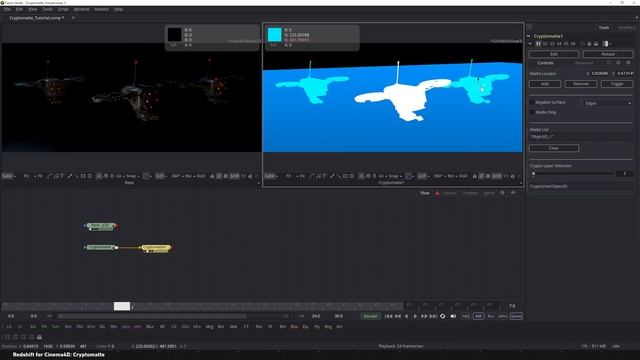Viewport: 640px width, 360px height.
Task: Open the Edit menu
Action: (x=19, y=9)
